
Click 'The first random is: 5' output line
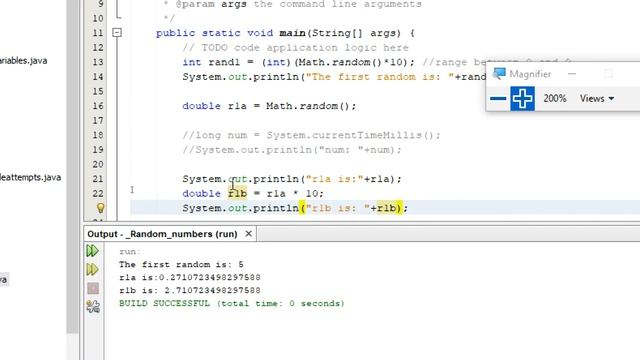pos(181,264)
